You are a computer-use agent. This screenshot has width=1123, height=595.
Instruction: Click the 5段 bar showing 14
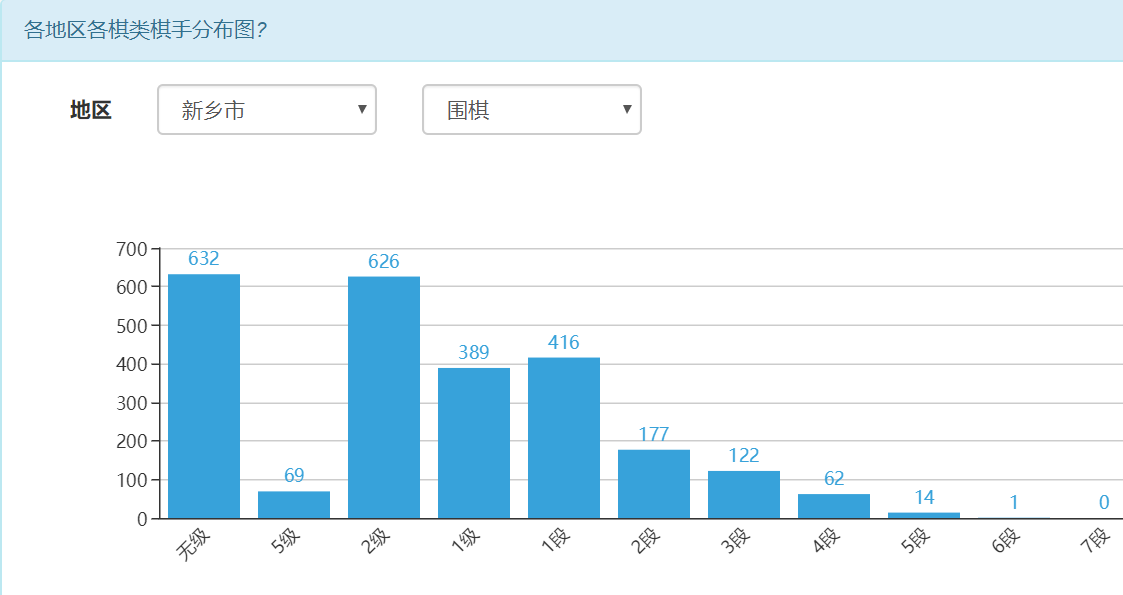[x=924, y=515]
